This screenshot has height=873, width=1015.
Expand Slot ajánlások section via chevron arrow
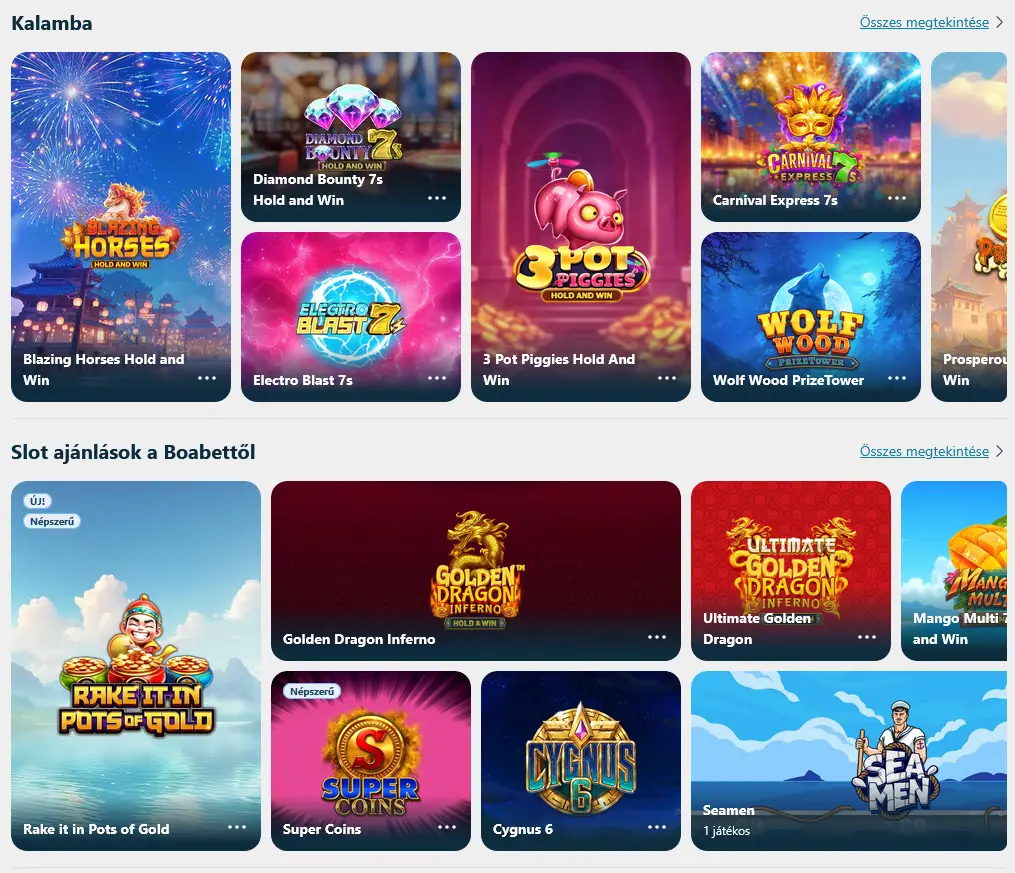click(x=999, y=451)
